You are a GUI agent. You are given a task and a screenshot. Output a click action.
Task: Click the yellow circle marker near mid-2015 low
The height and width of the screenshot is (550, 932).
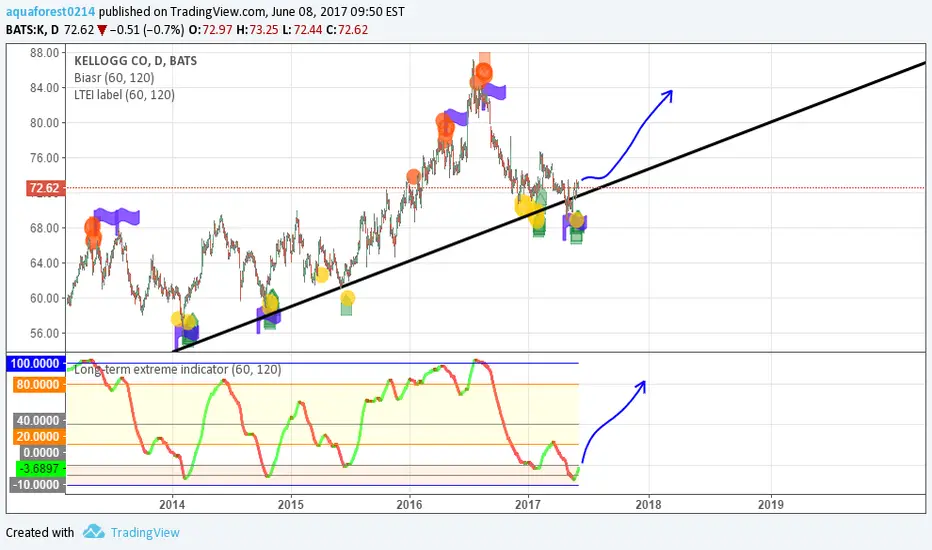coord(347,298)
